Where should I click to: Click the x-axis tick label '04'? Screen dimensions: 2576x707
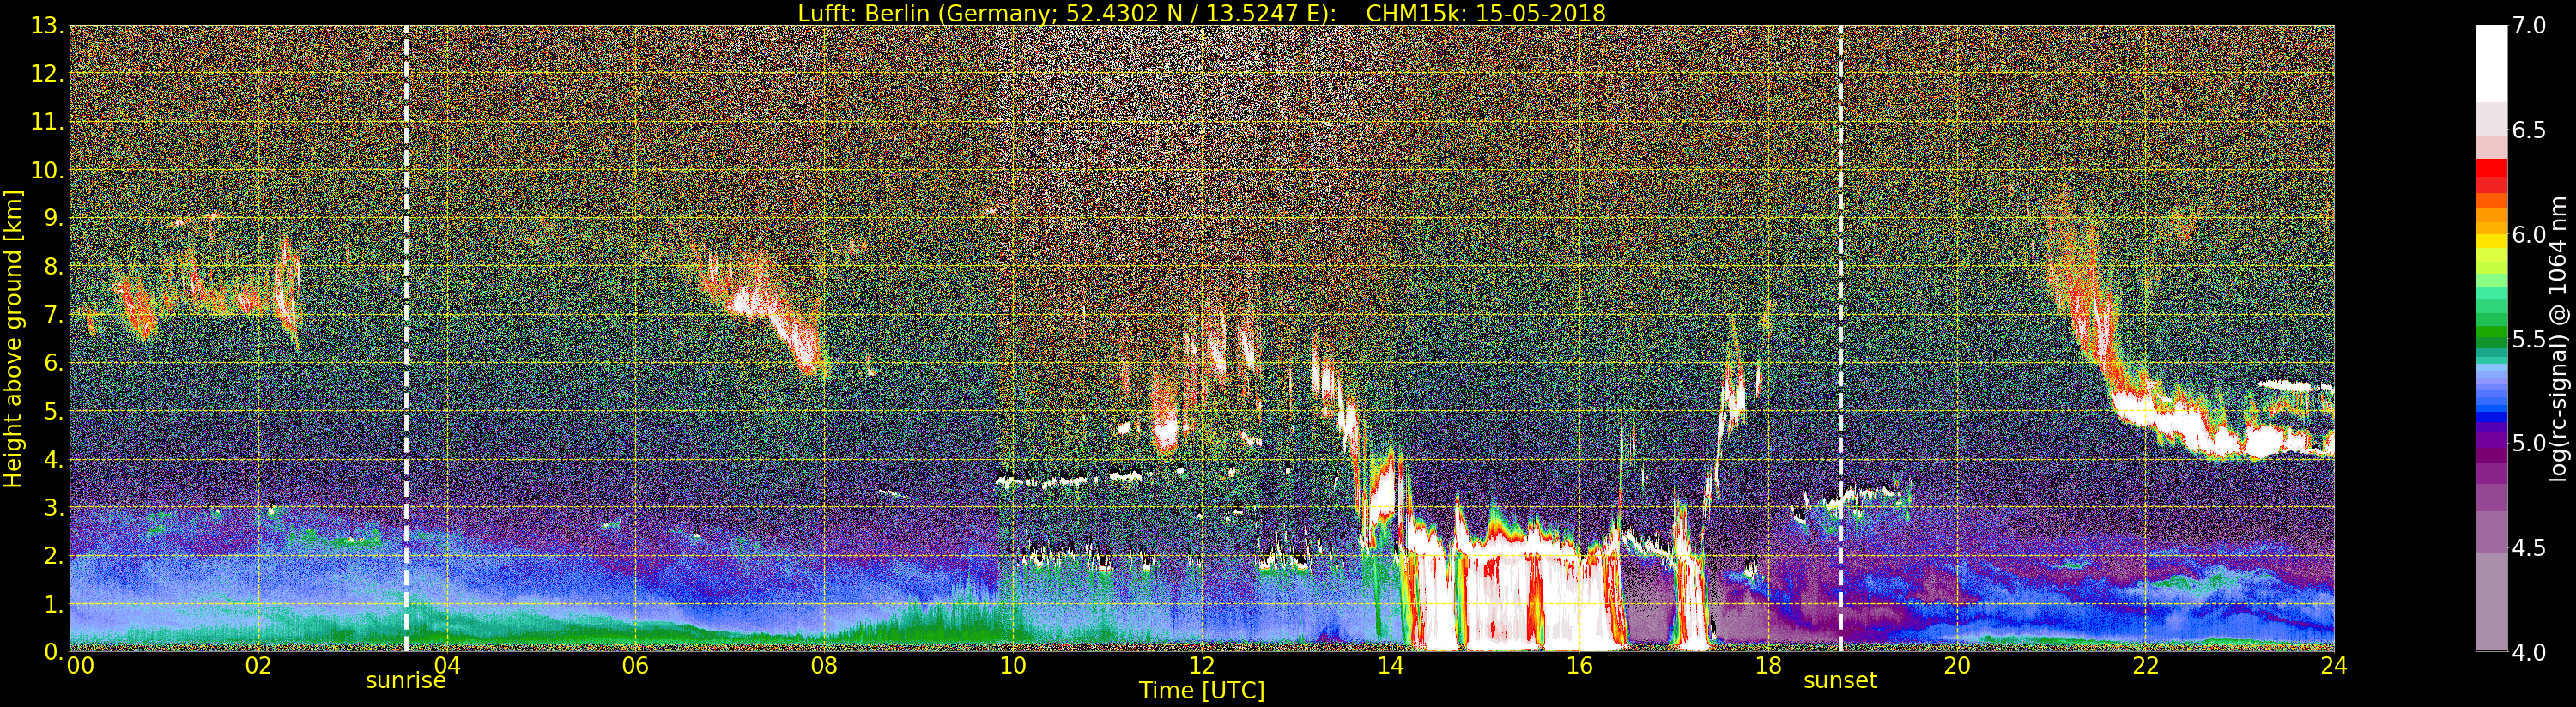[x=447, y=666]
